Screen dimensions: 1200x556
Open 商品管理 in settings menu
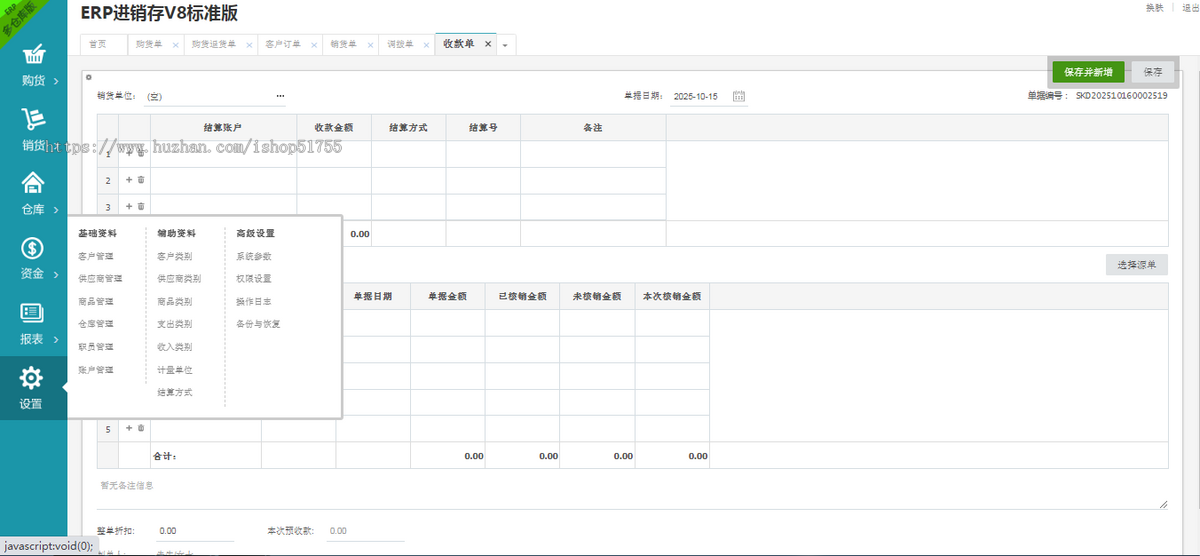[x=95, y=302]
